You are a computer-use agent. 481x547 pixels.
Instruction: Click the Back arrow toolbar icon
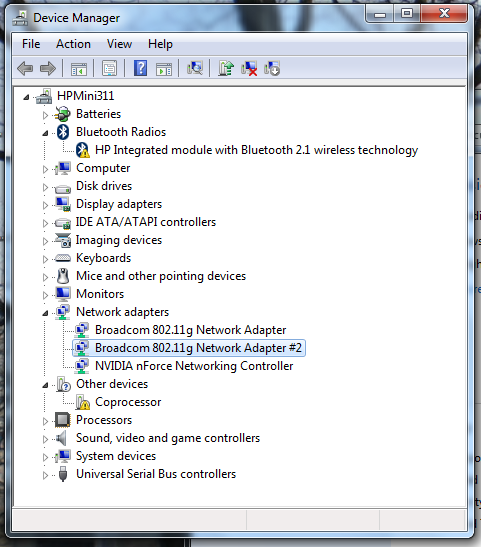[25, 68]
